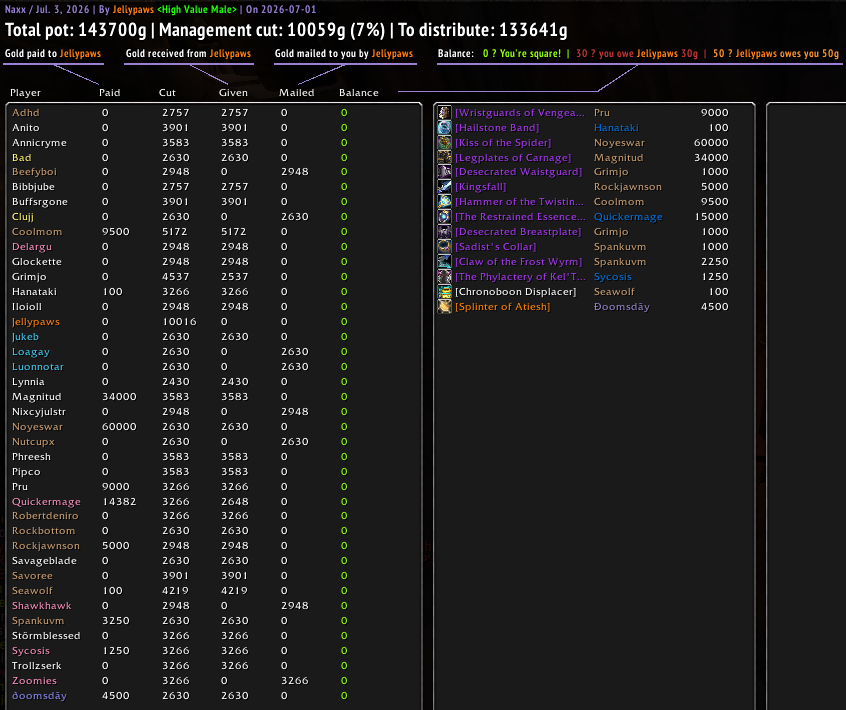Screen dimensions: 846x710
Task: Select player Jellypaws in the list
Action: coord(36,322)
